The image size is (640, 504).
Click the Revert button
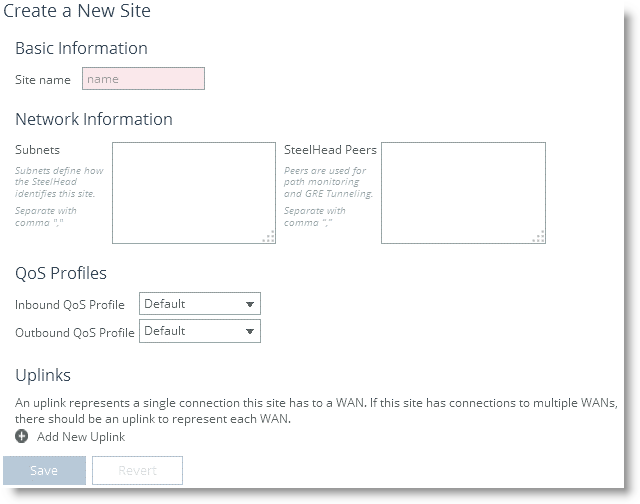click(x=138, y=471)
